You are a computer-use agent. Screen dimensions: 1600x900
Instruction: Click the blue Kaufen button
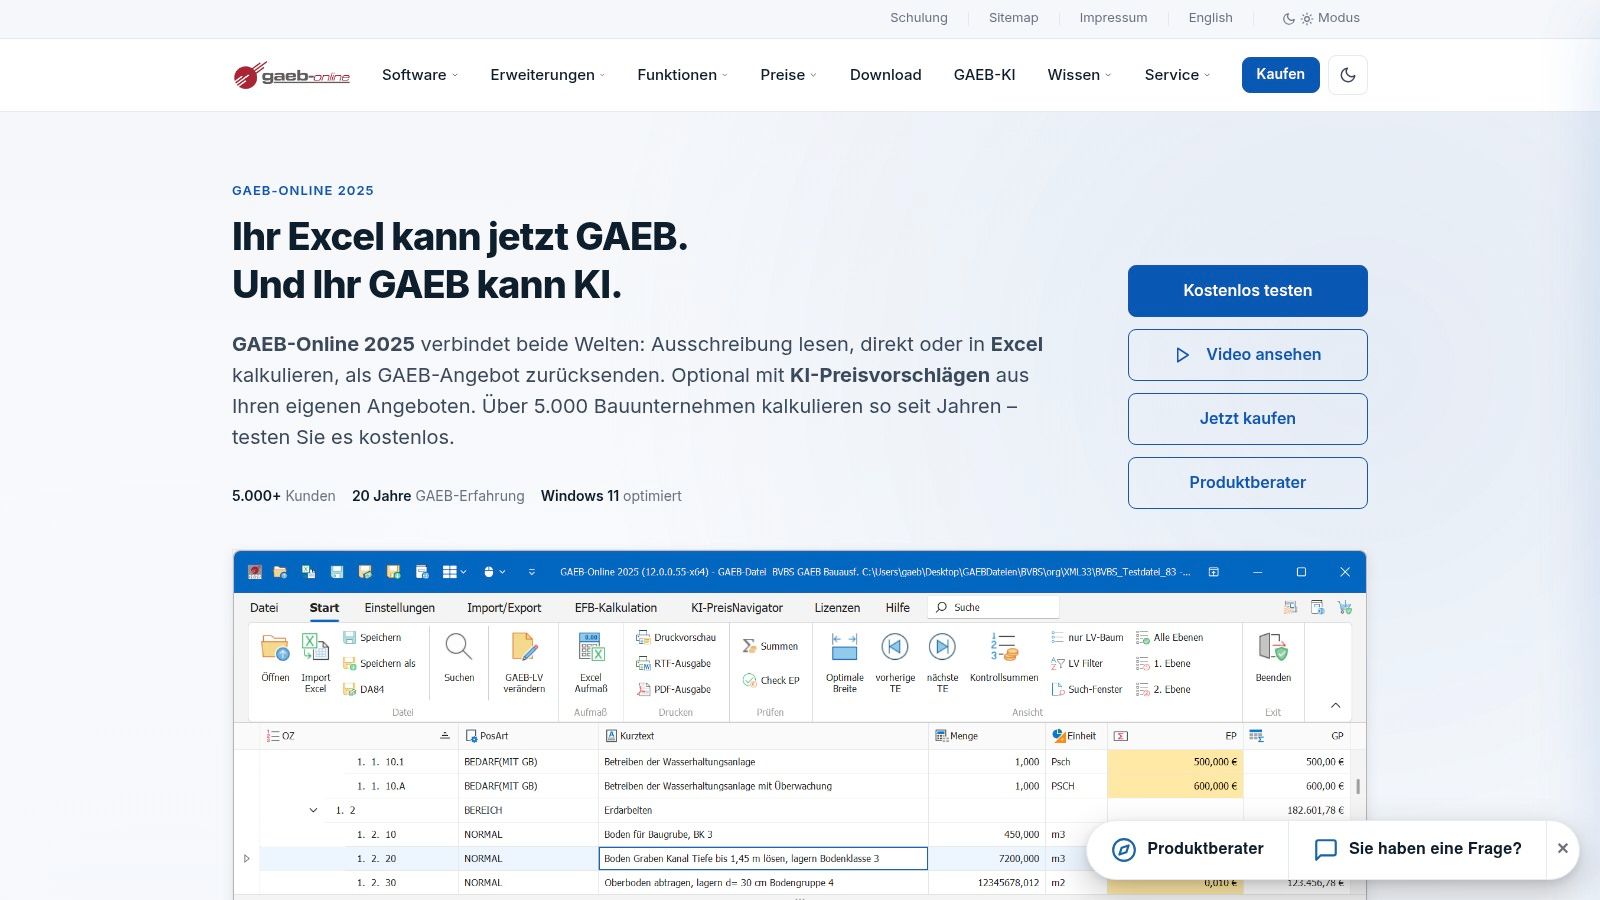pos(1281,75)
